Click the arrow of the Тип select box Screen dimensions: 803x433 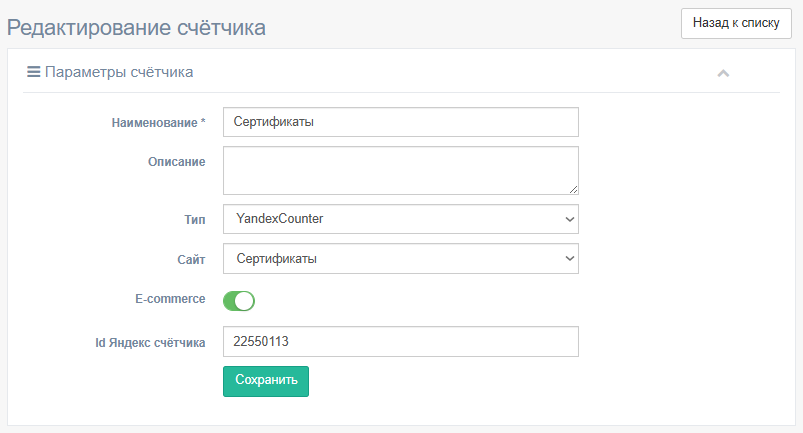tap(569, 219)
